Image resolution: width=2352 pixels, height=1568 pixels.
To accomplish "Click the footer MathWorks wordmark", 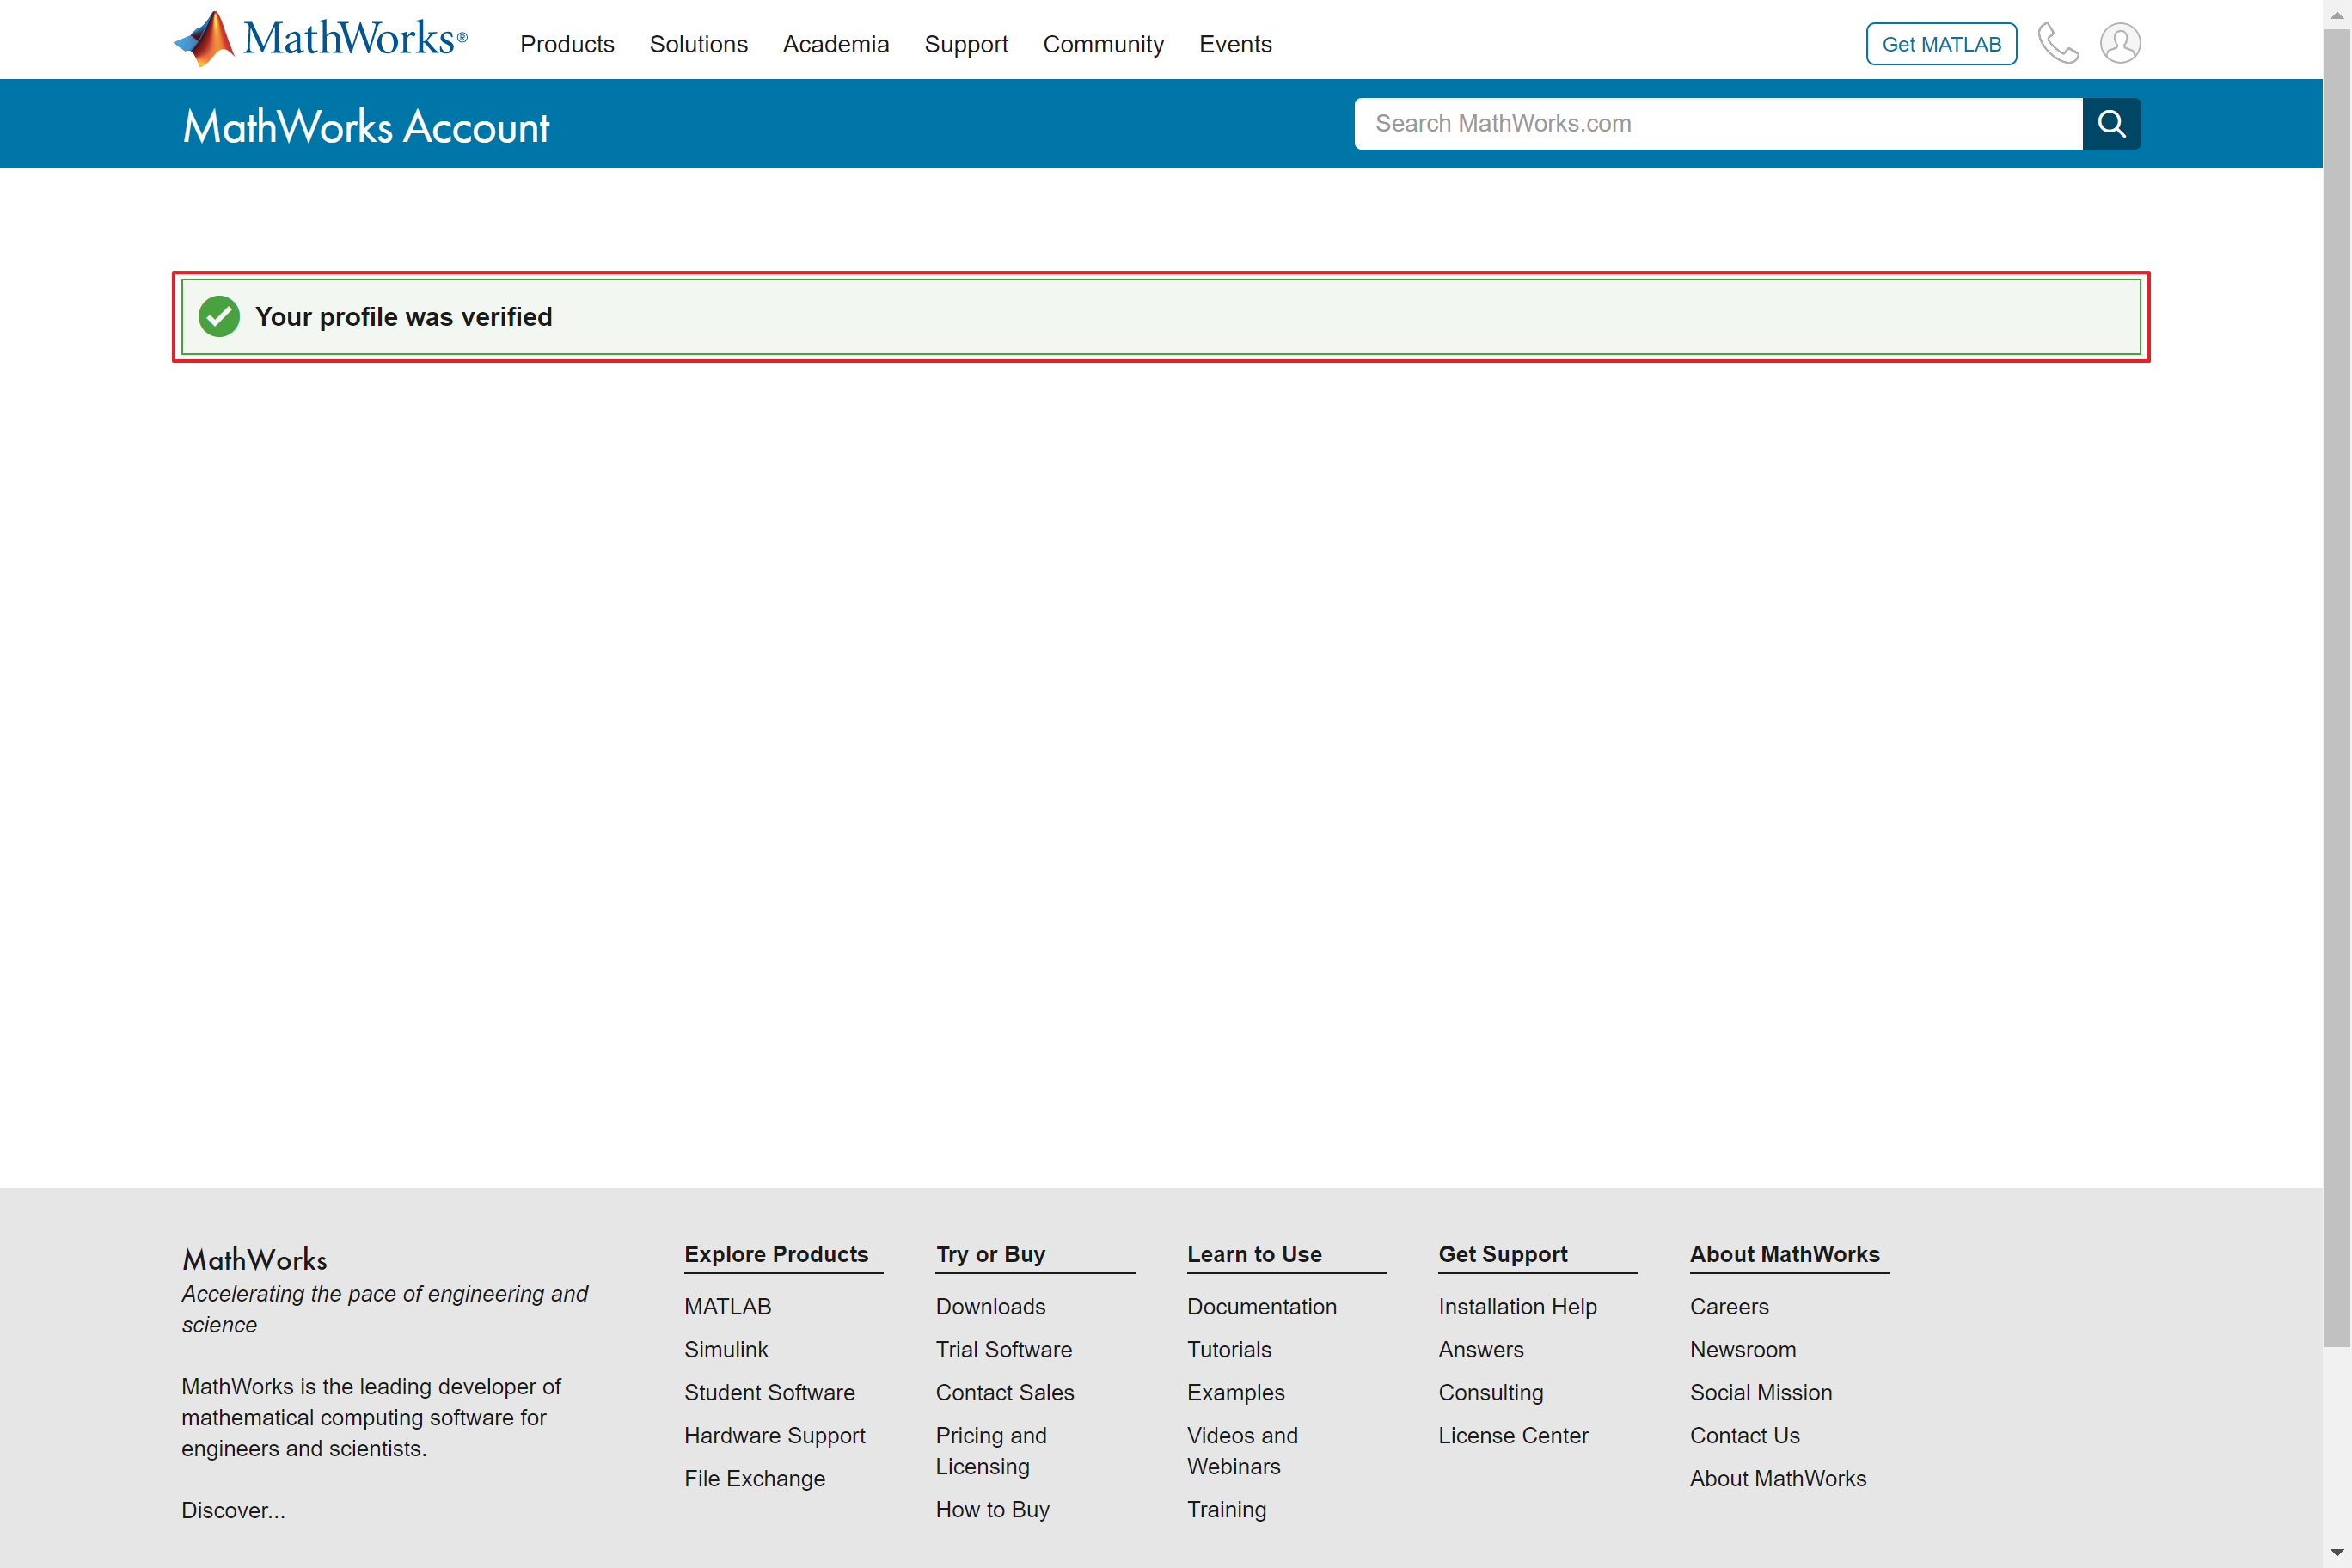I will point(254,1259).
